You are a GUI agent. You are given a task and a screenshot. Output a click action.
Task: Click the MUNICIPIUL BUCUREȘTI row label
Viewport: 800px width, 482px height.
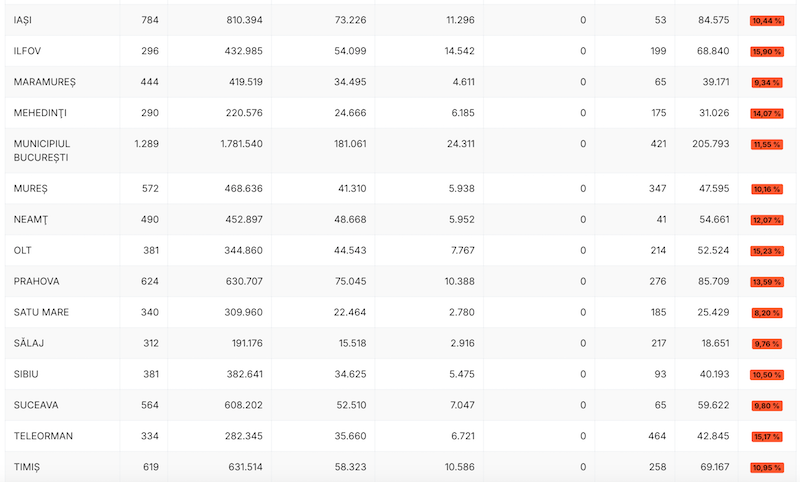pos(42,150)
